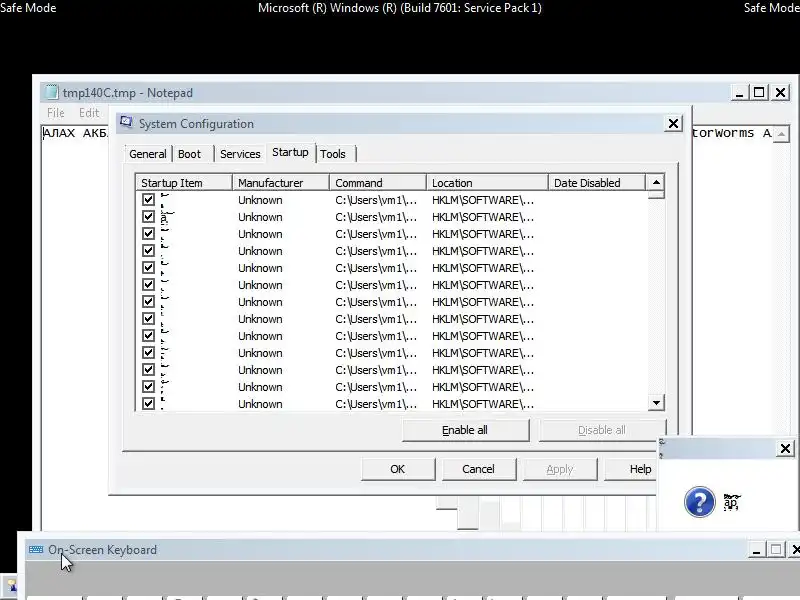
Task: Click the Disable all button
Action: [x=602, y=430]
